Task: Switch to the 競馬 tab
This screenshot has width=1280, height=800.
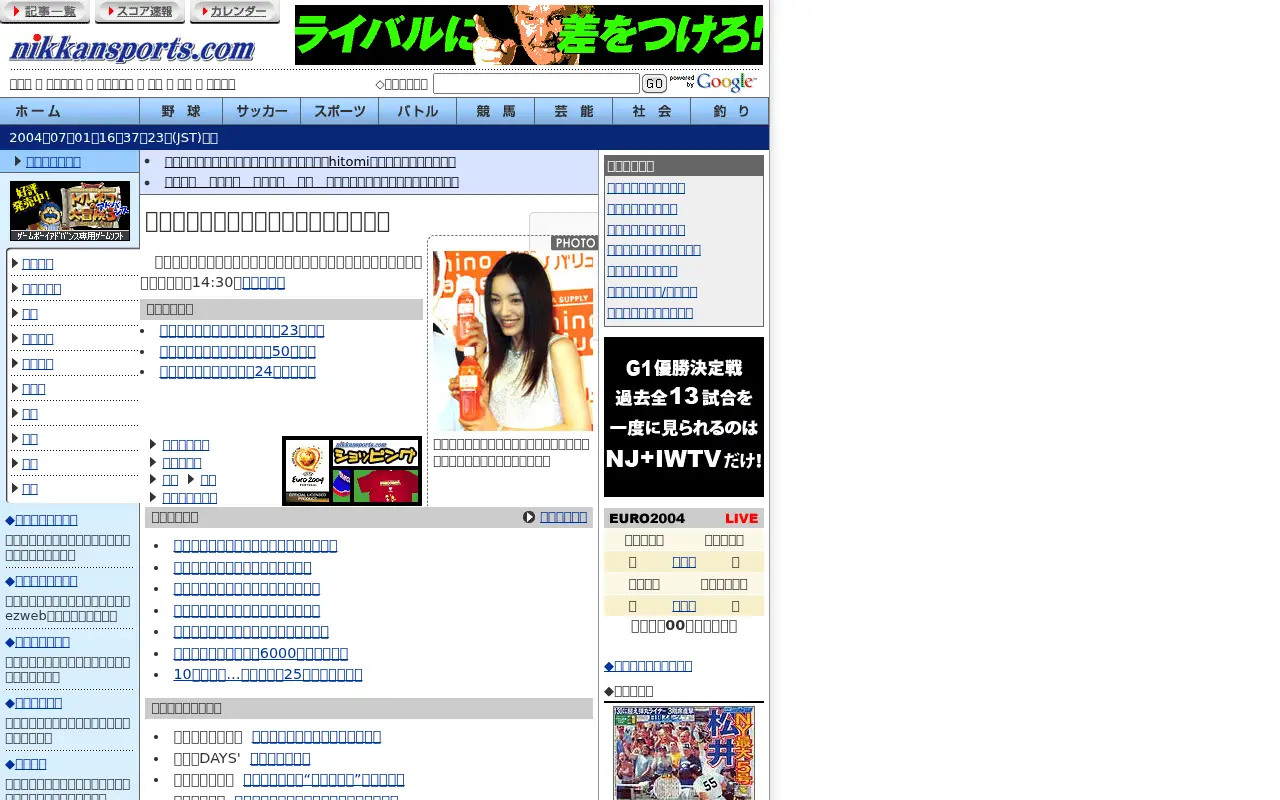Action: 496,111
